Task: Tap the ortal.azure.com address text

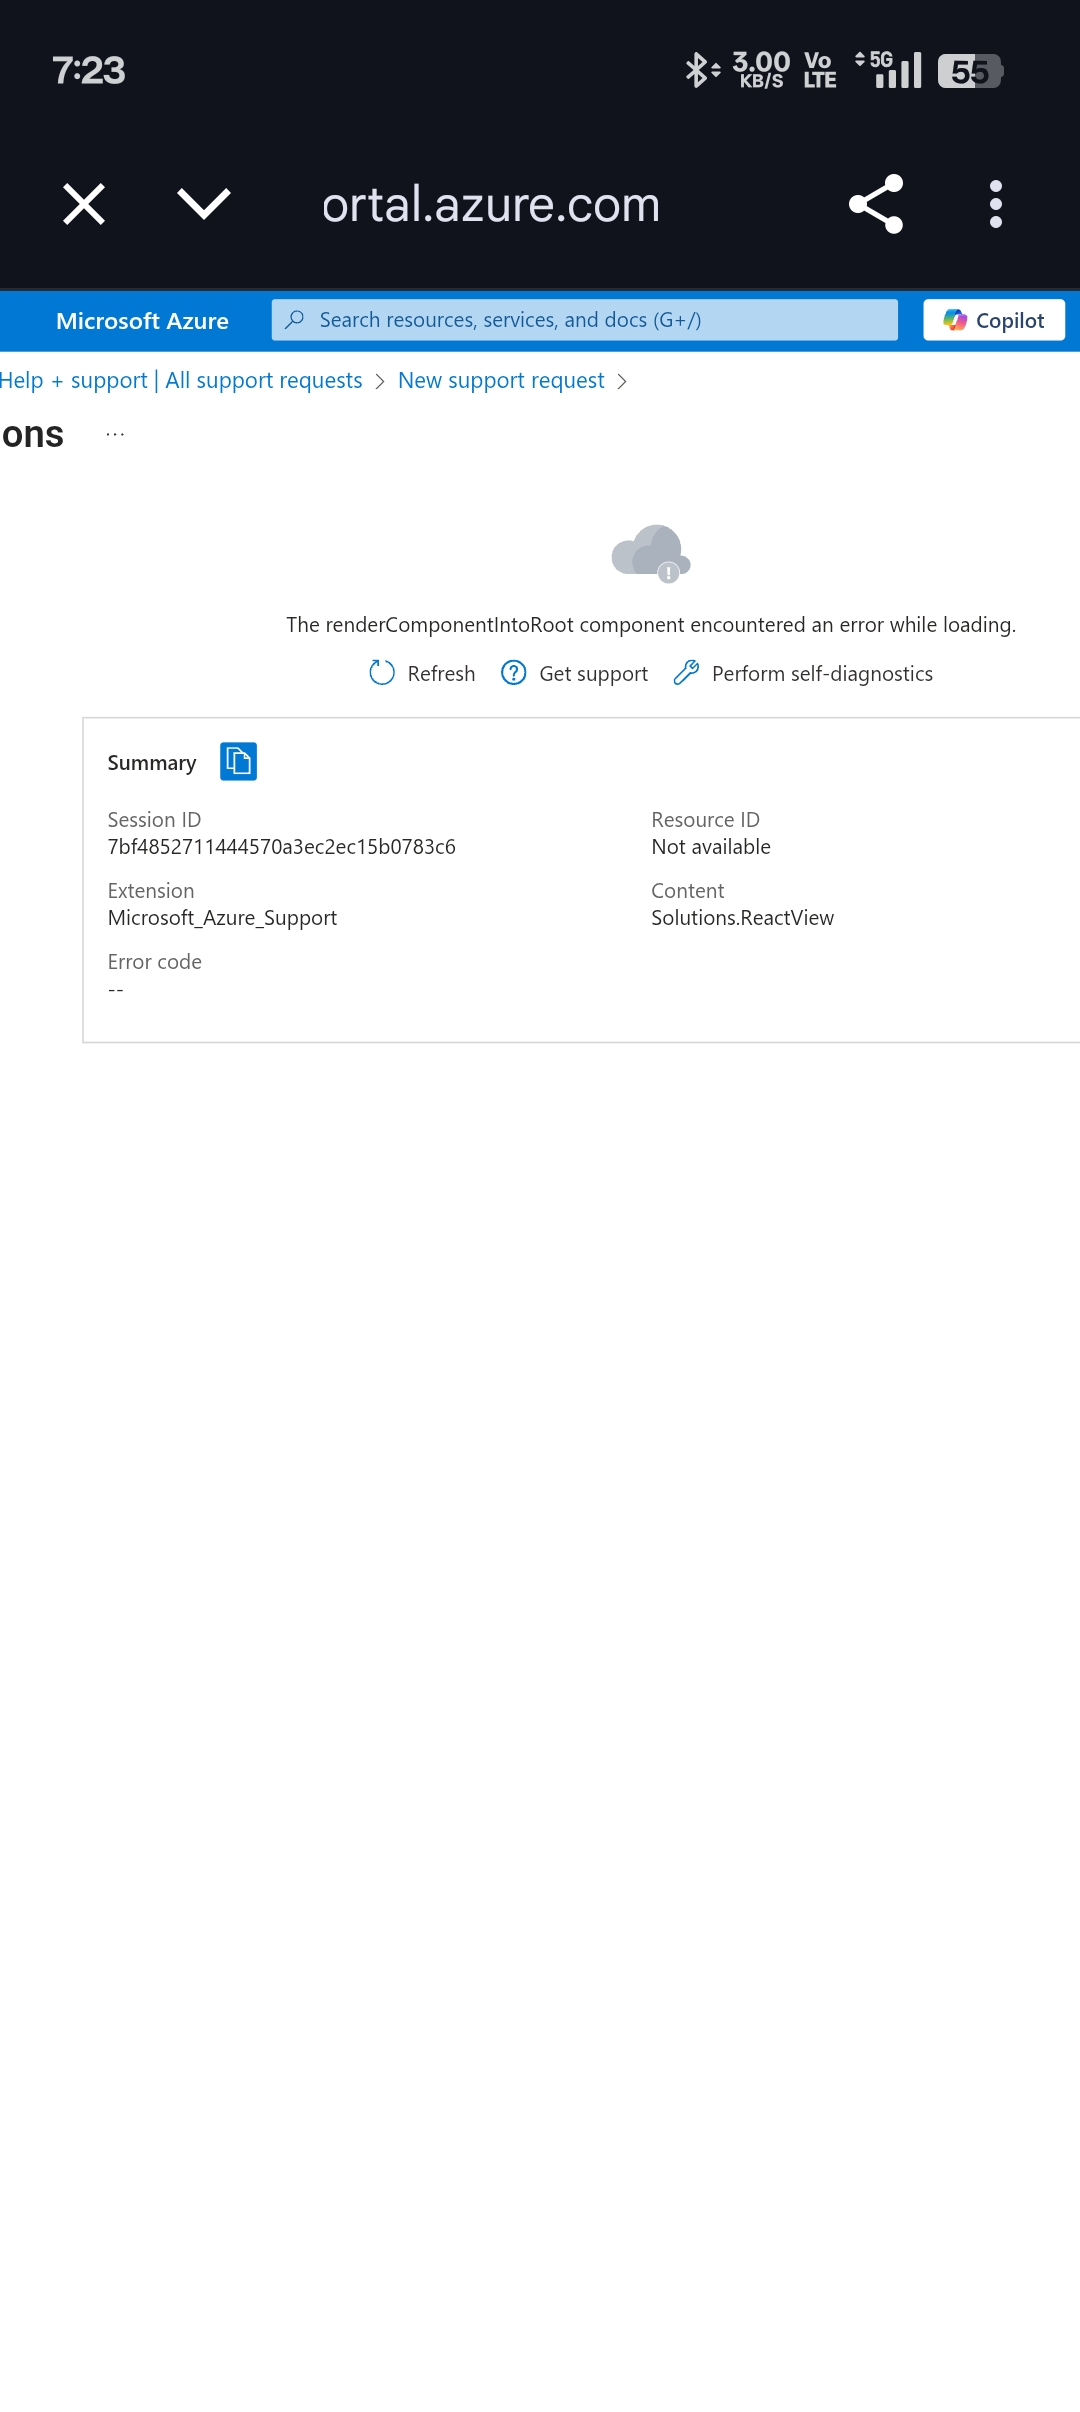Action: [x=491, y=205]
